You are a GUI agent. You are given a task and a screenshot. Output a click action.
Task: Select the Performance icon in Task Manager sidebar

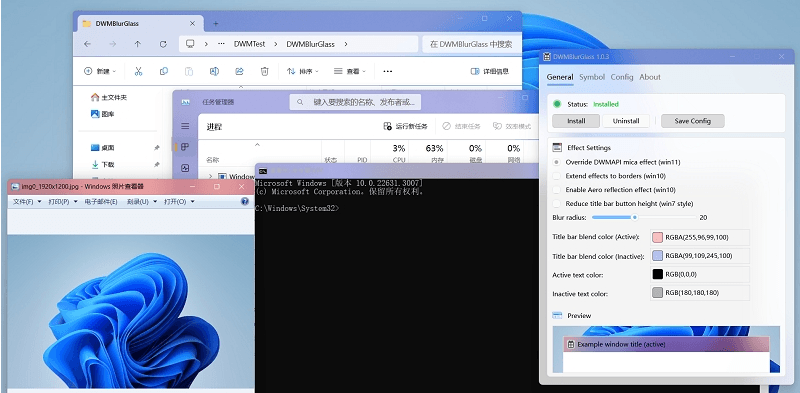coord(185,168)
